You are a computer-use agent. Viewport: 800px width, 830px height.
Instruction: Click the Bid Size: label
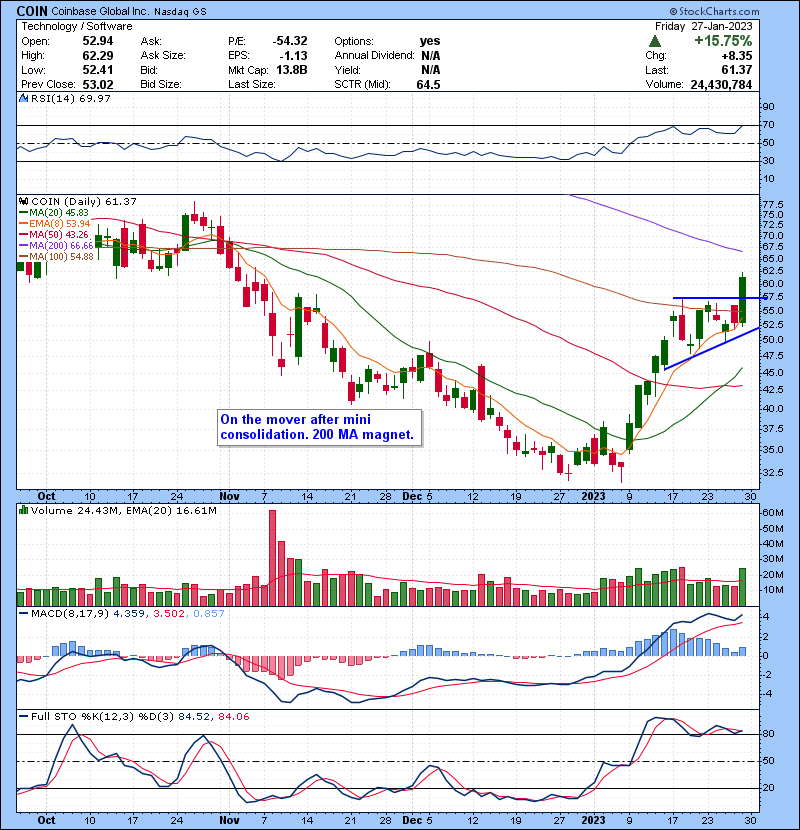(x=161, y=84)
